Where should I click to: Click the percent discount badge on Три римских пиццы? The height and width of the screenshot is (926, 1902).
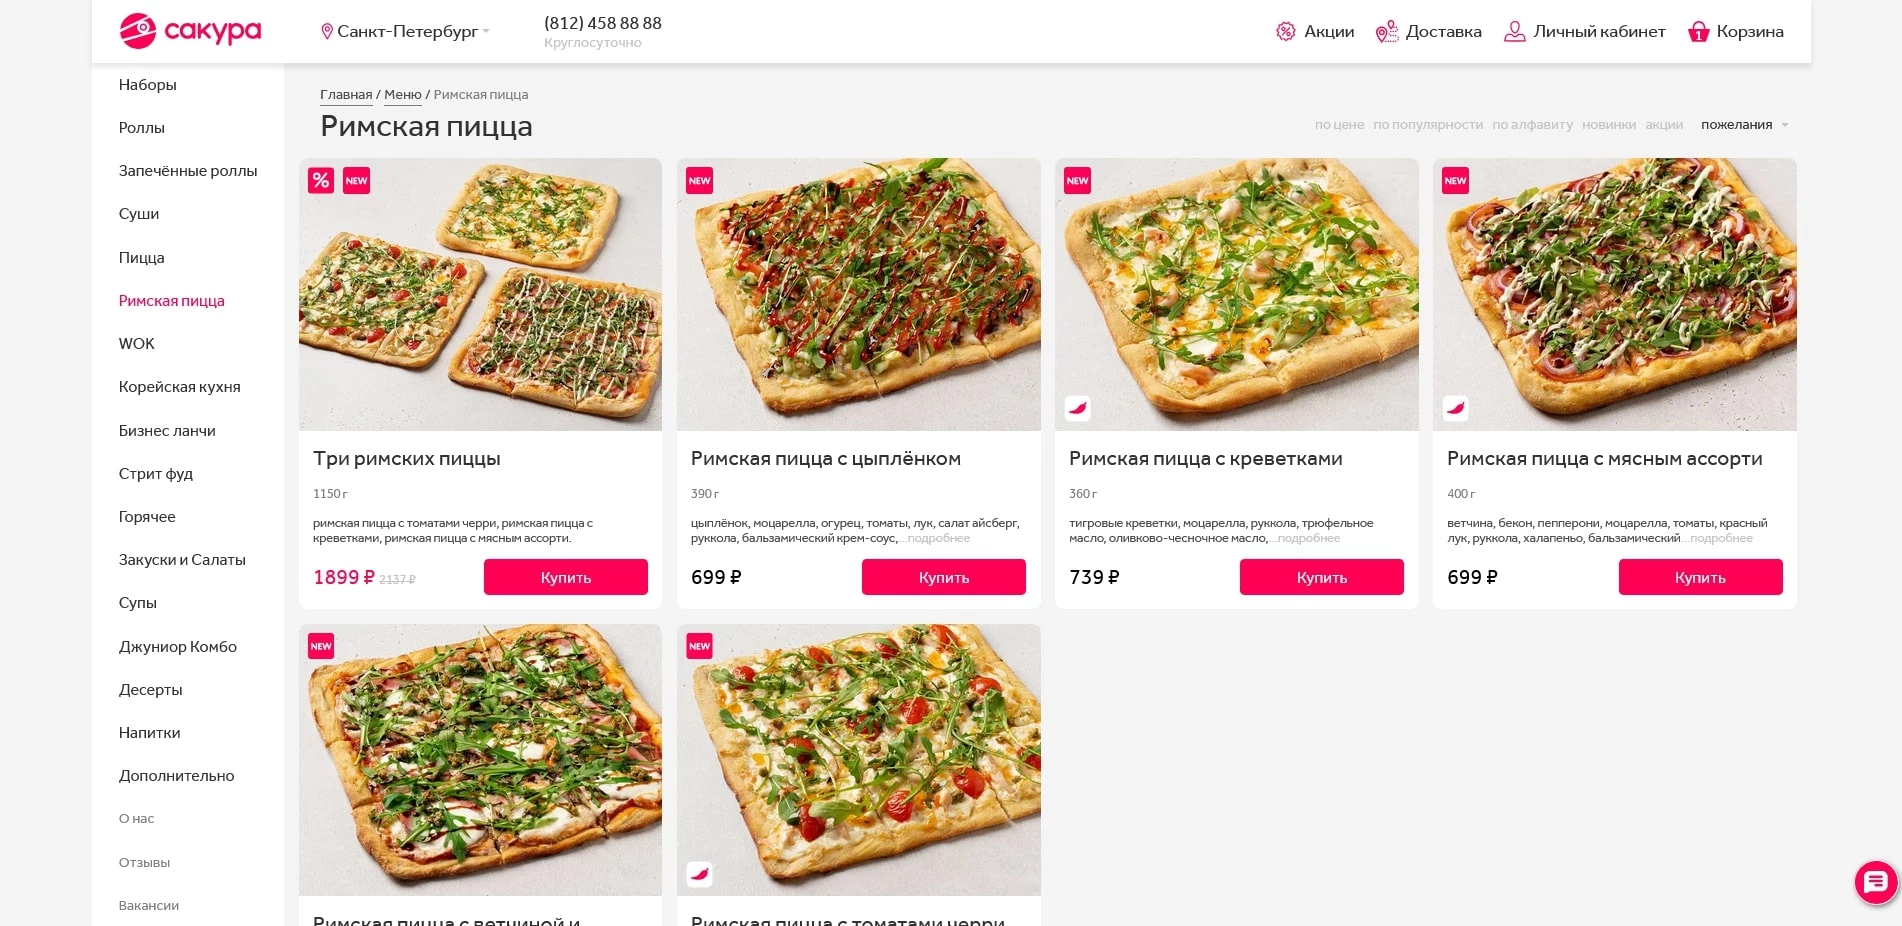tap(321, 181)
